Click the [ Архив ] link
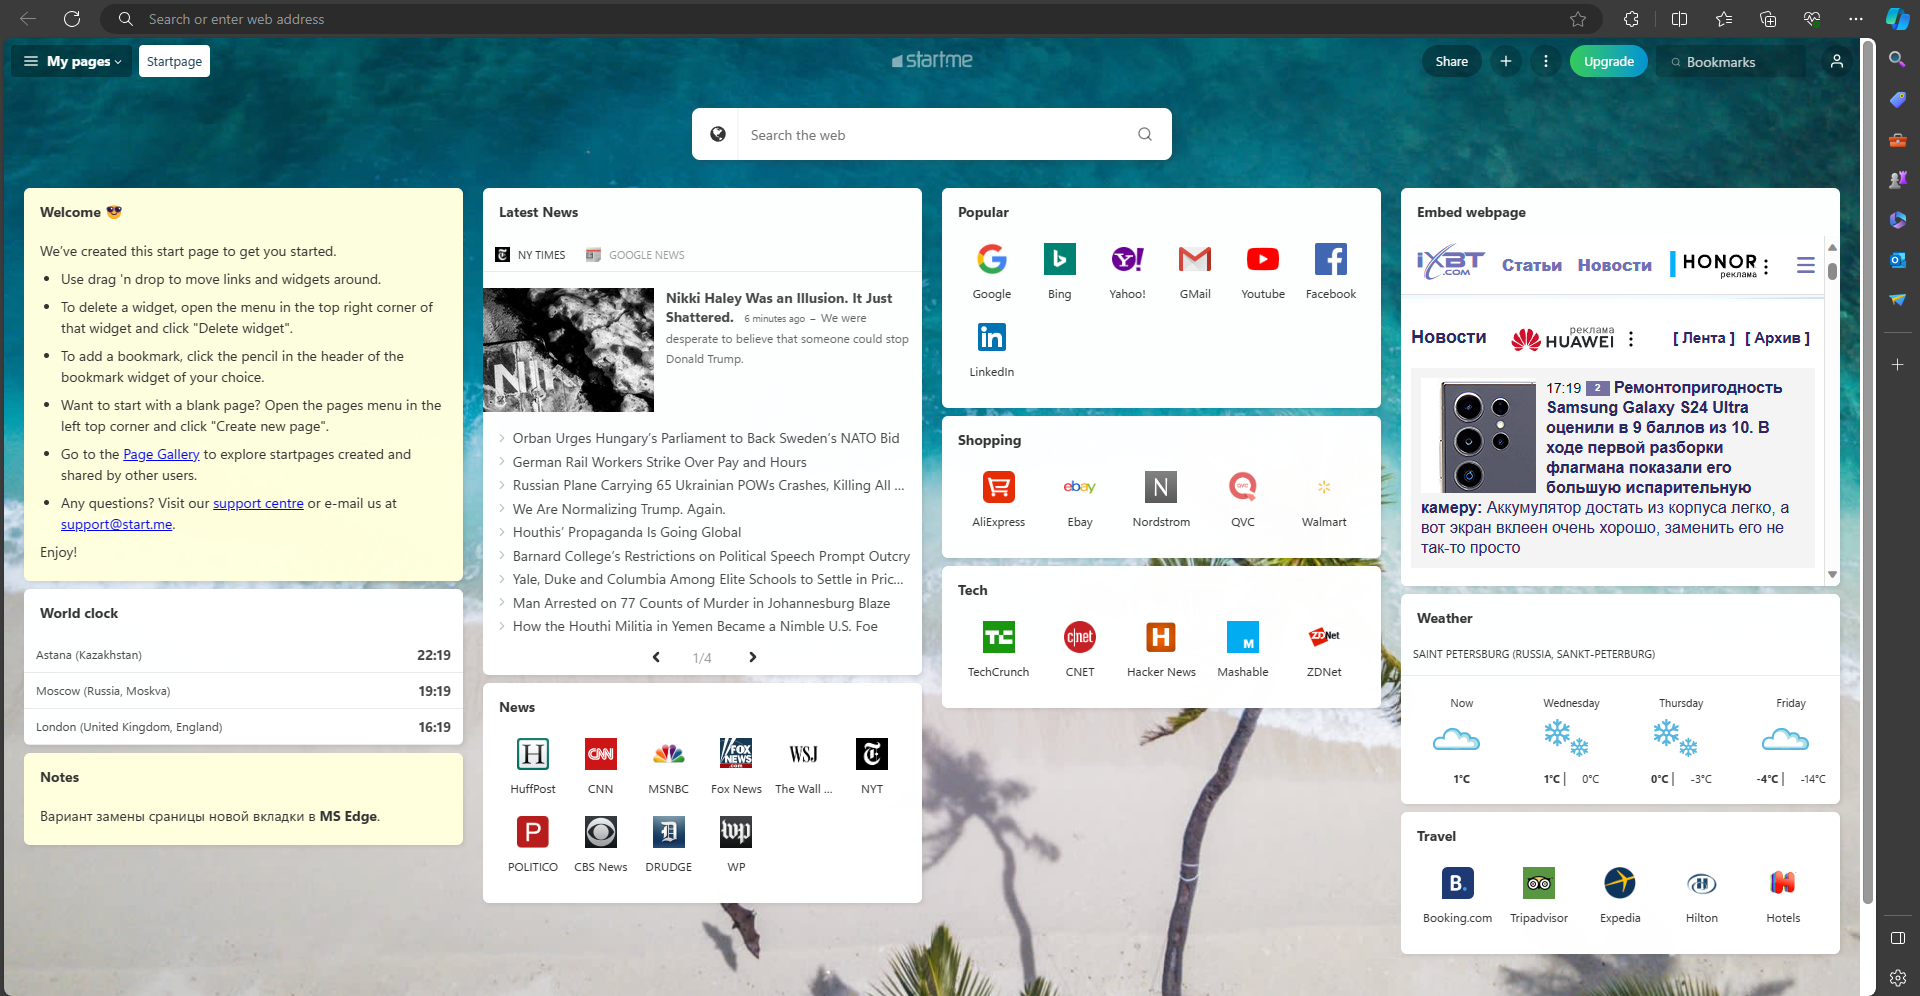The image size is (1920, 996). (x=1778, y=338)
